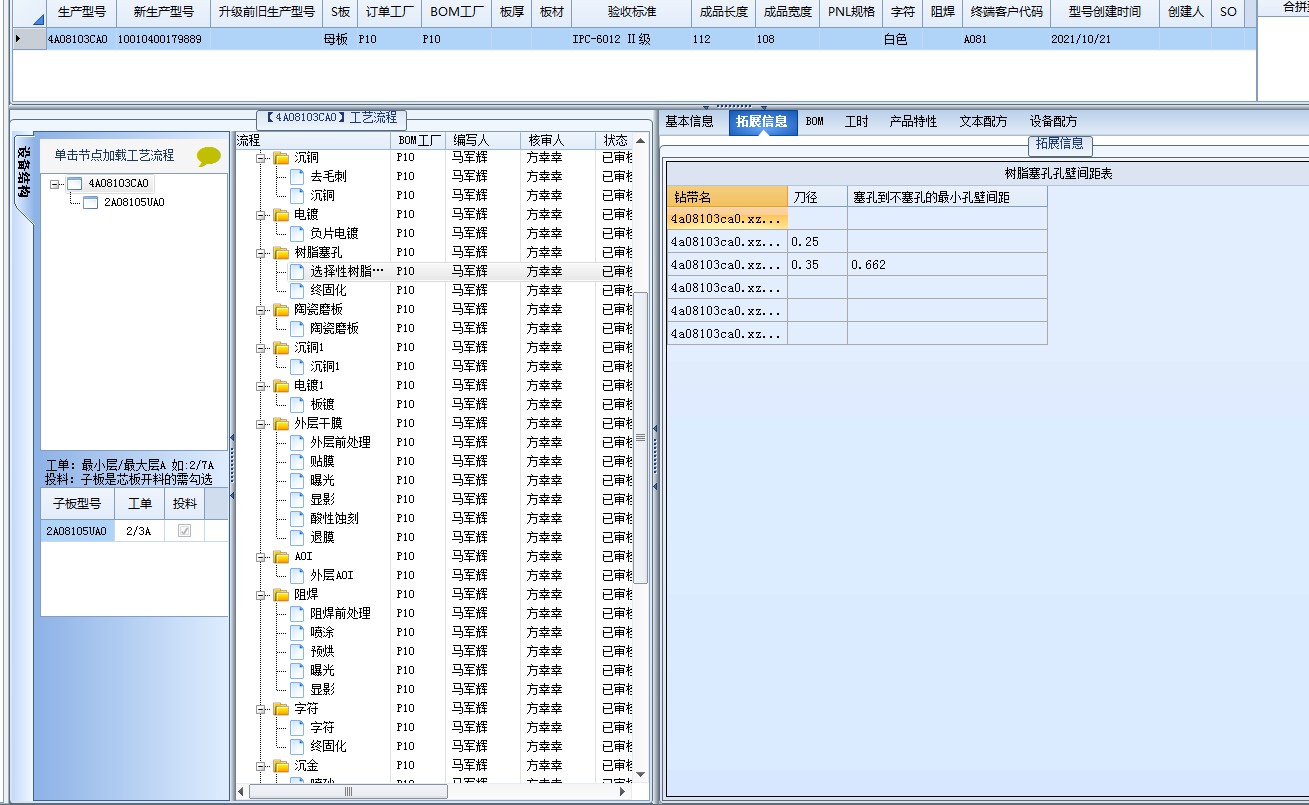Click the 编写人 column header in the process tree
The height and width of the screenshot is (805, 1309).
coord(484,140)
